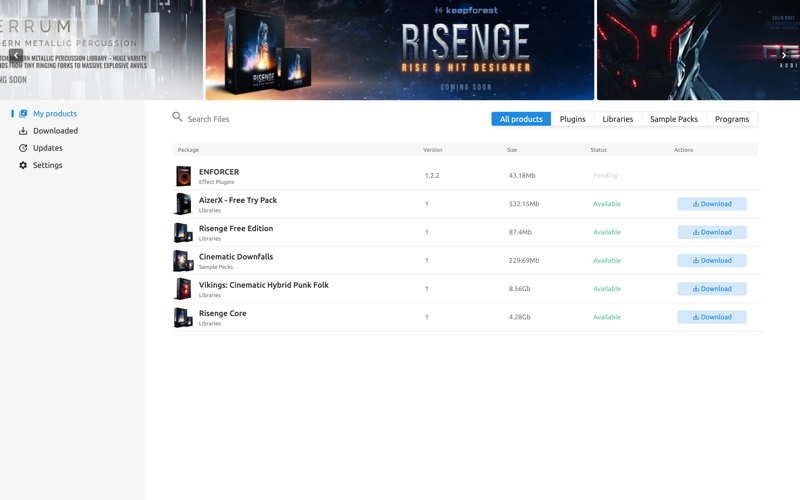Open the Updates section
Image resolution: width=800 pixels, height=500 pixels.
[47, 148]
